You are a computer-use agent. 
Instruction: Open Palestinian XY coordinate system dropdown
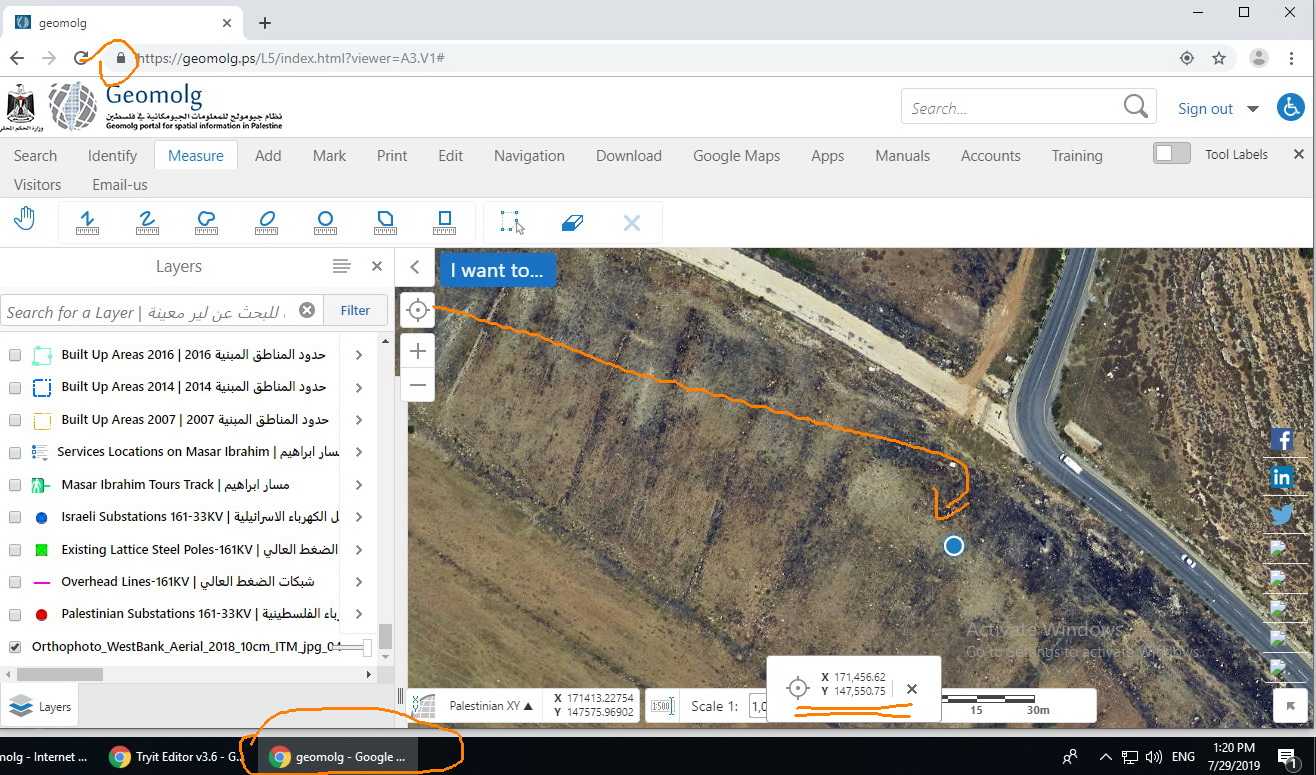click(x=490, y=705)
